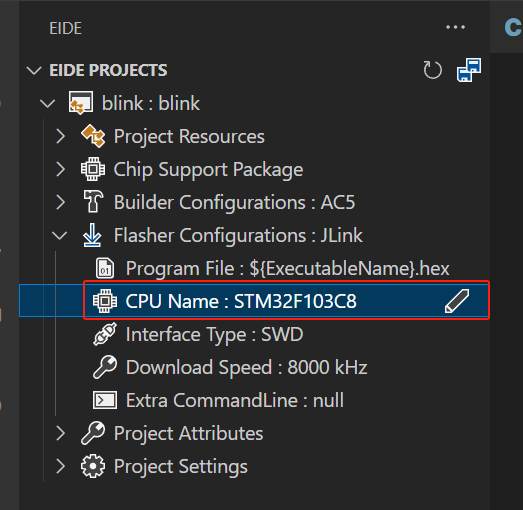Screen dimensions: 523x510
Task: Click the Chip Support Package chip icon
Action: coord(93,169)
